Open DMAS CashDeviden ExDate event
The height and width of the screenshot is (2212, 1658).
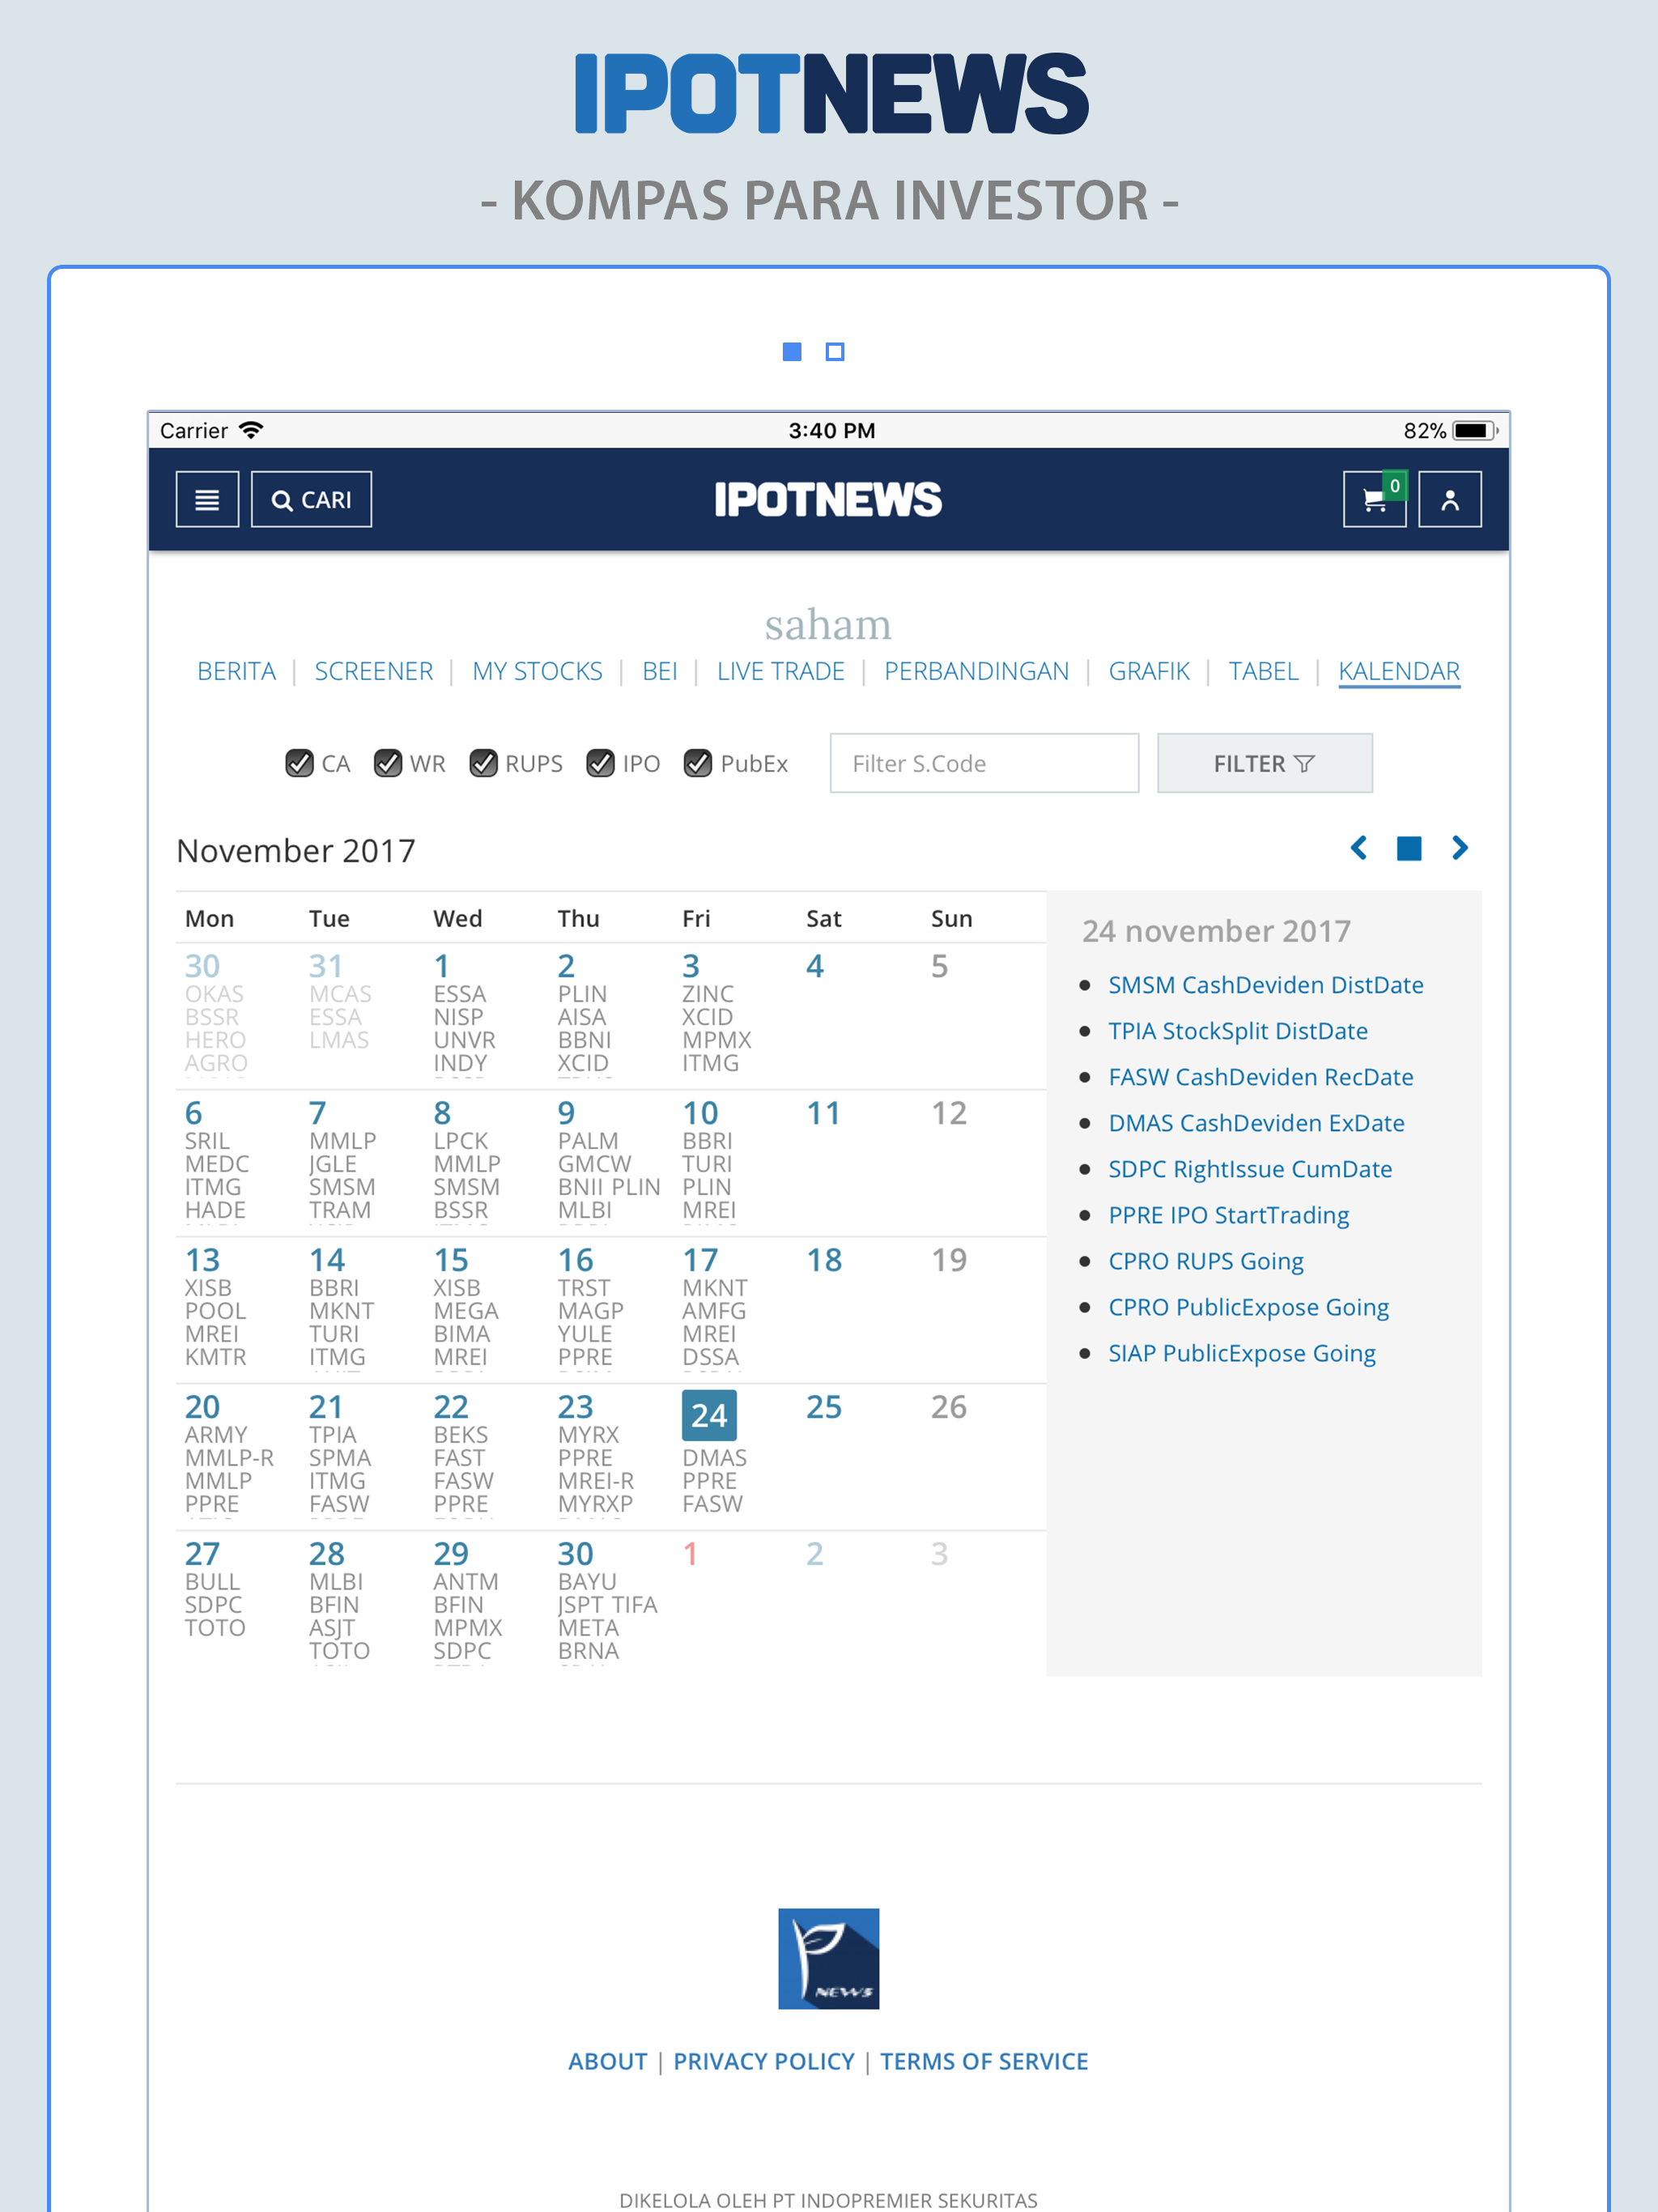tap(1256, 1123)
